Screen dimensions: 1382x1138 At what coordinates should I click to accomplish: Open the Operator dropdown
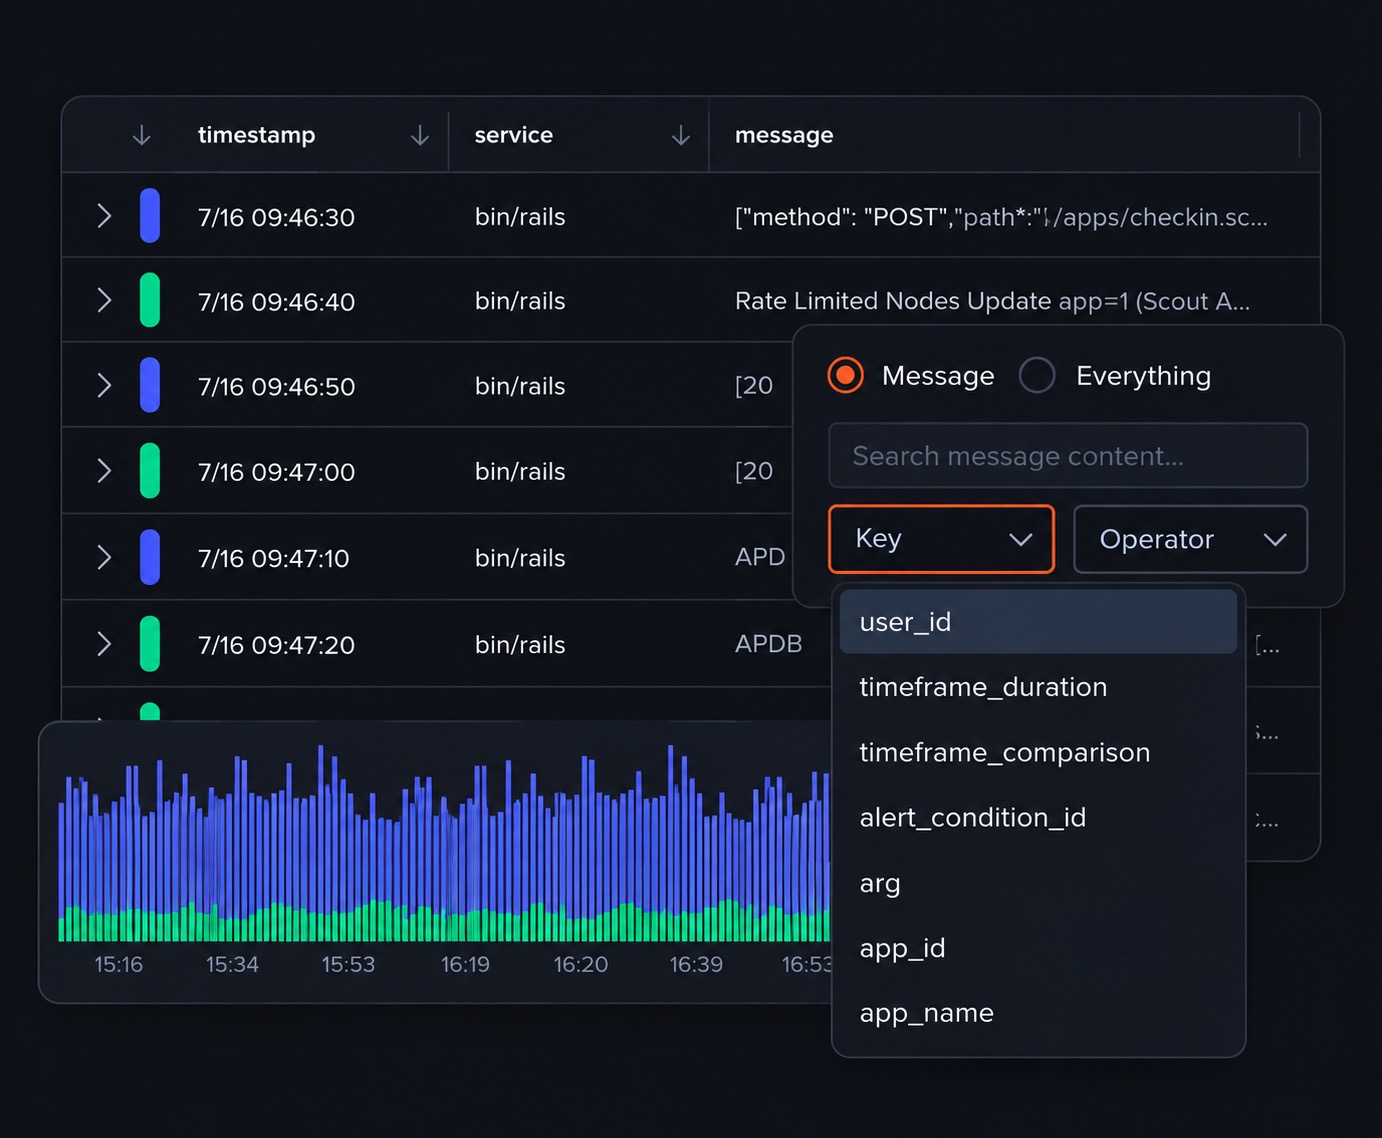[x=1190, y=539]
